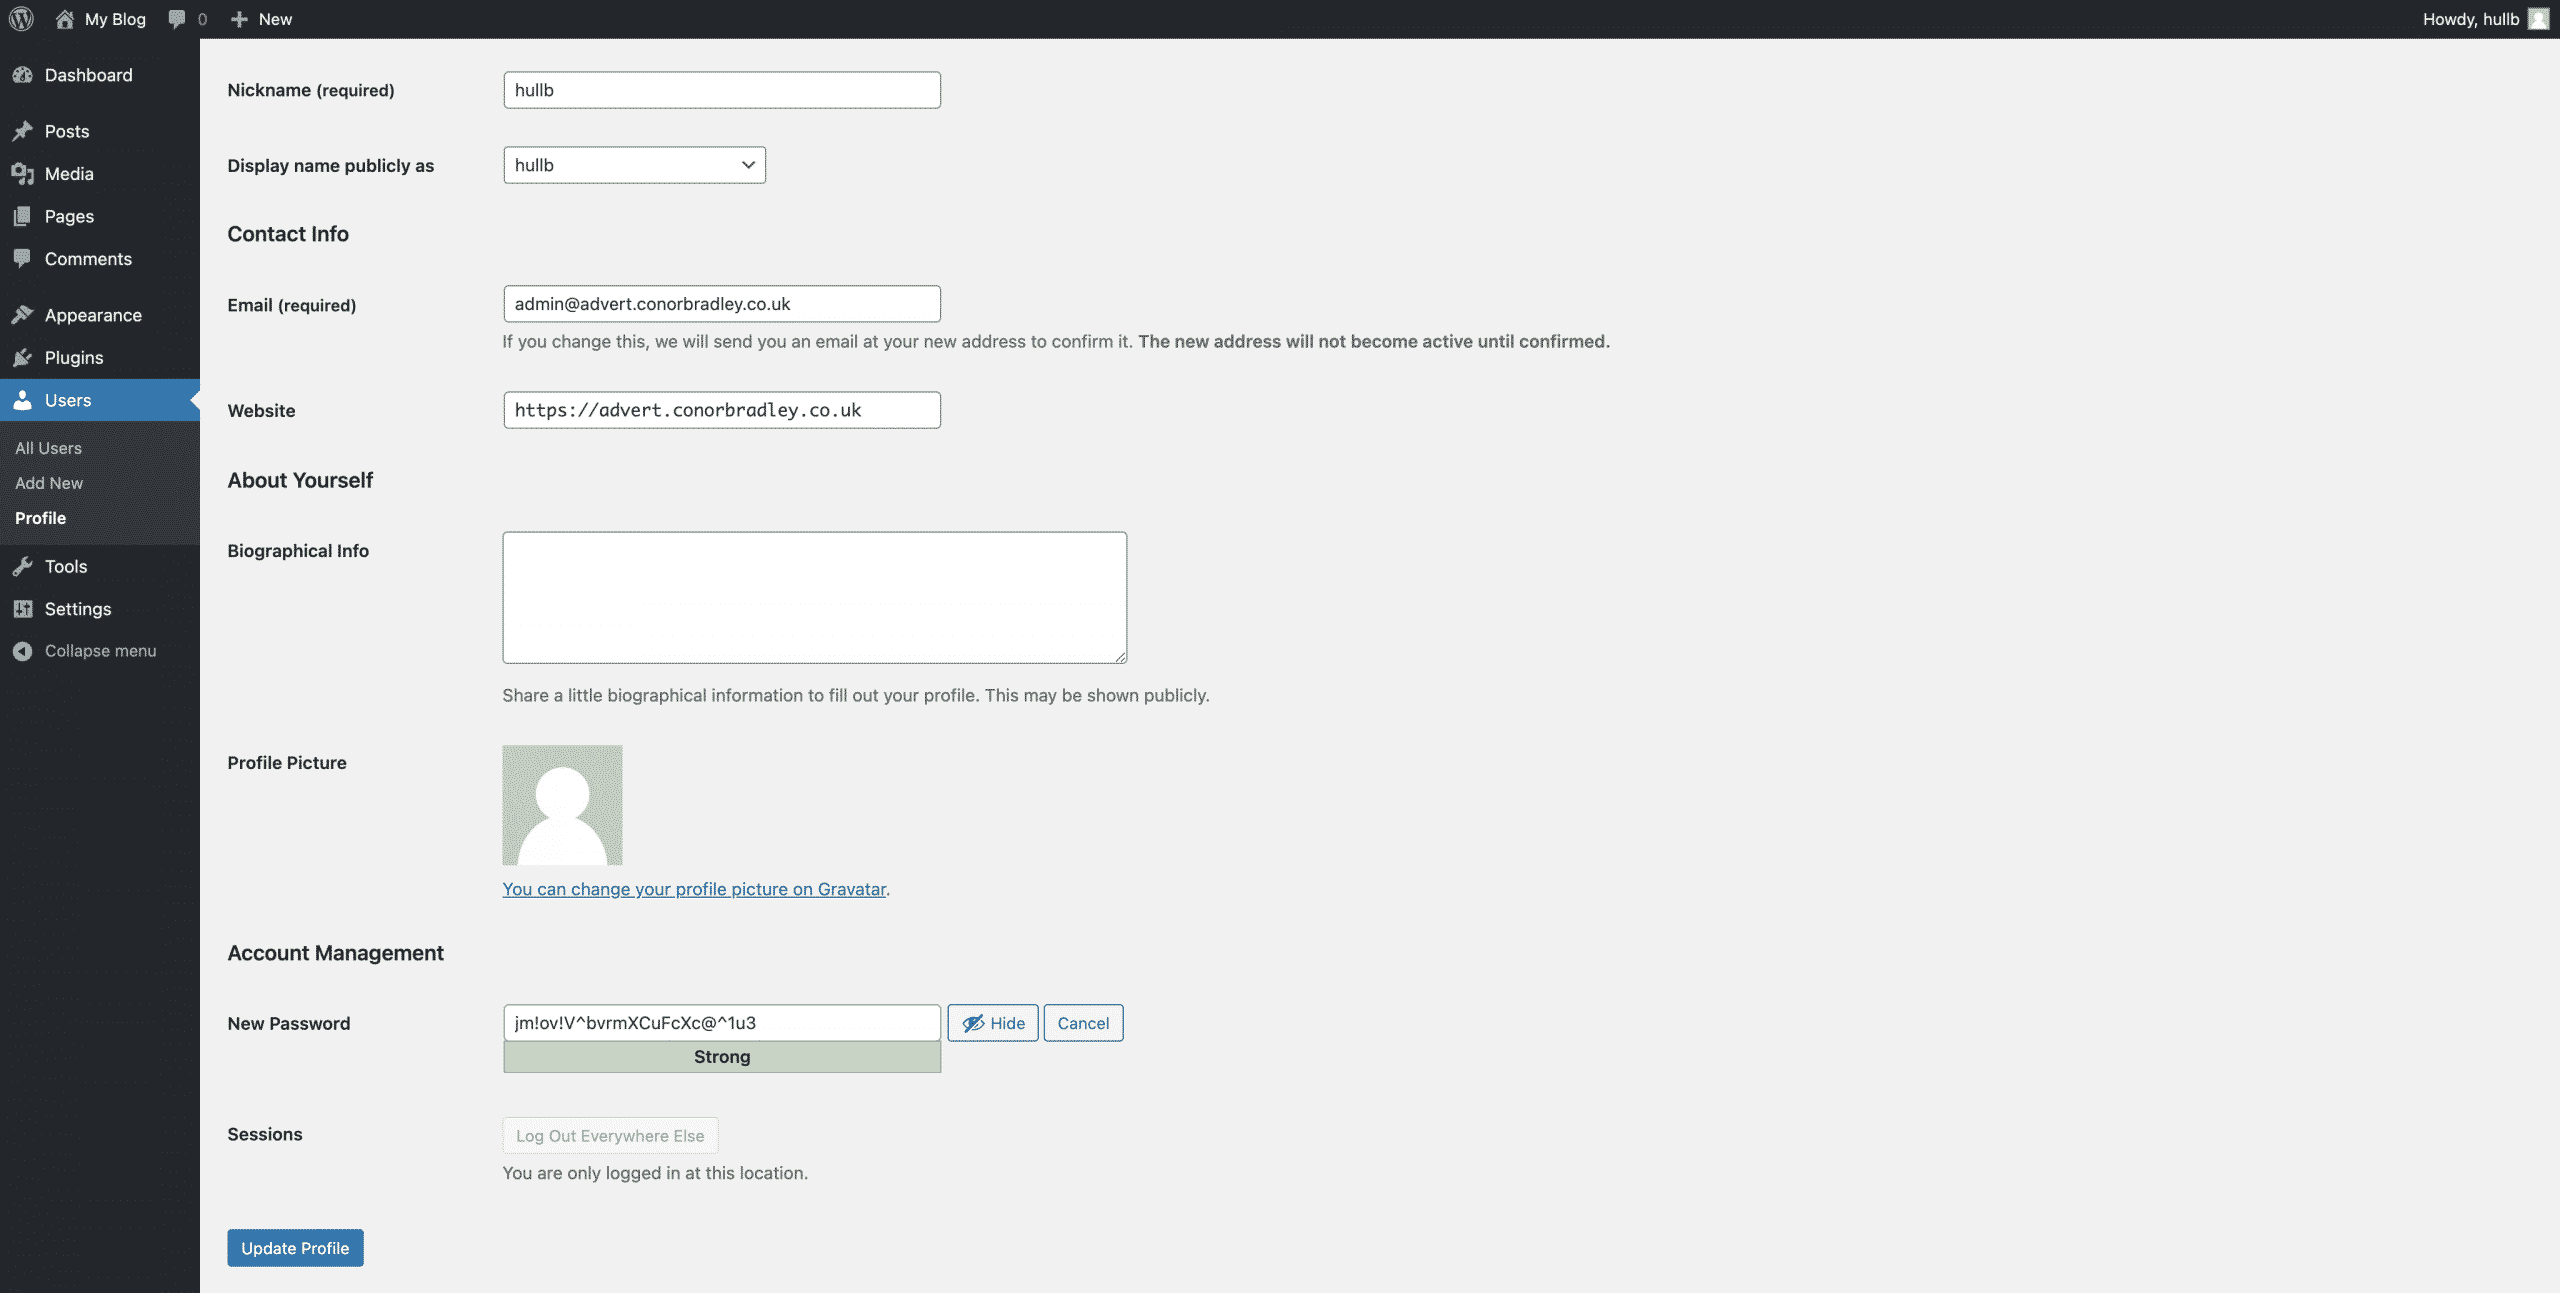Click the plus New icon in admin bar
Viewport: 2560px width, 1293px height.
point(239,19)
